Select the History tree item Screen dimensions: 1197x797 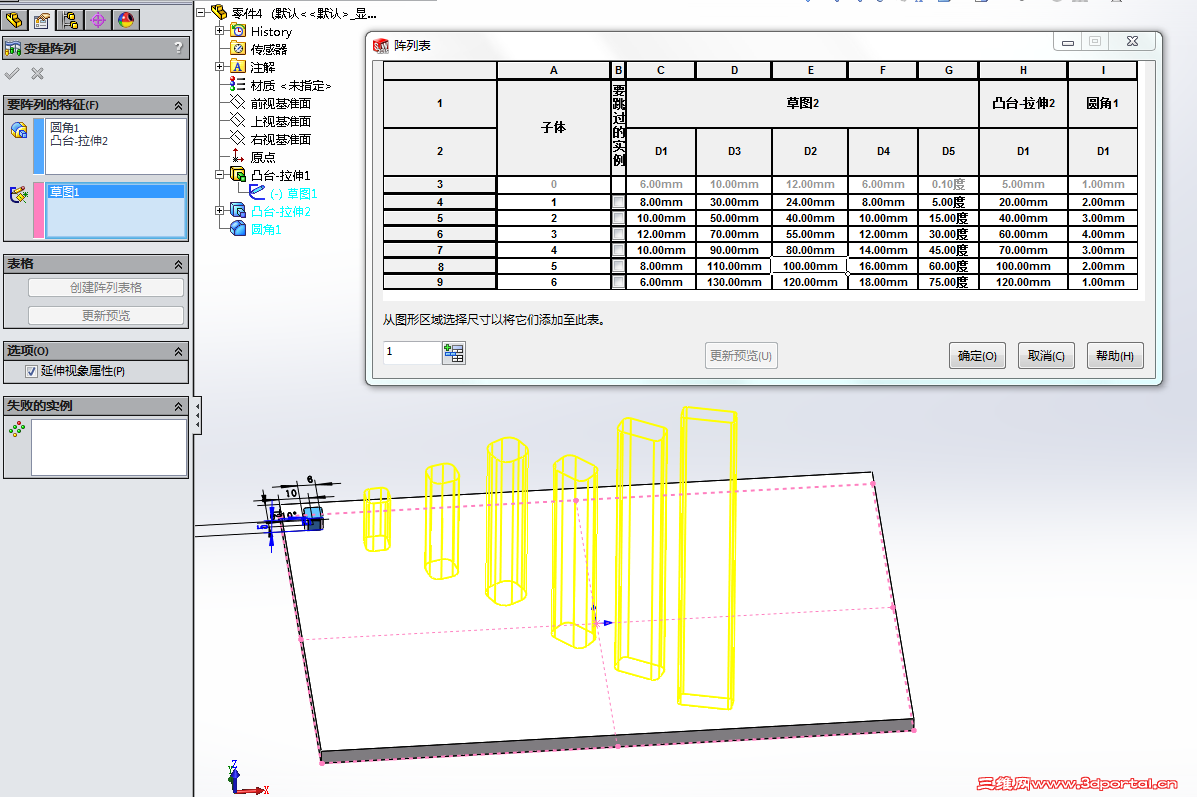pos(271,31)
